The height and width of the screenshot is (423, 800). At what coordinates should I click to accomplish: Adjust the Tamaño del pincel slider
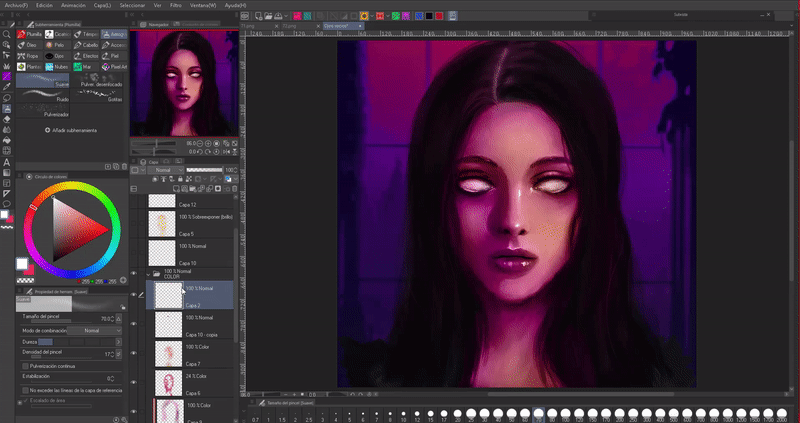coord(62,323)
